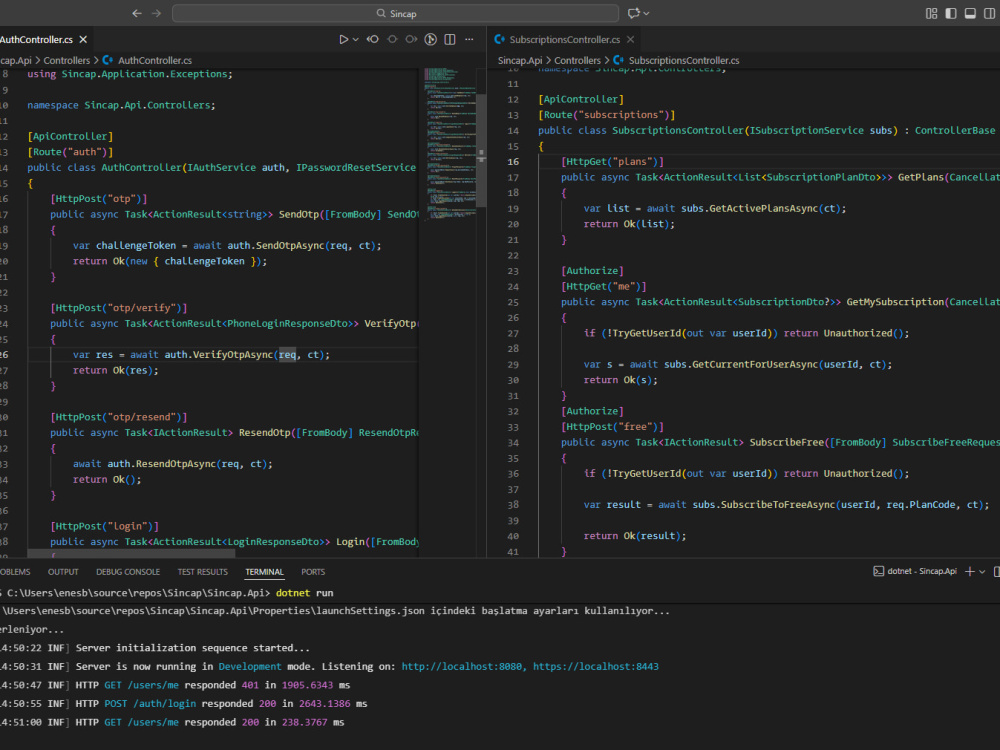1000x750 pixels.
Task: Click return Ok(result); in SubscriptionsController
Action: click(635, 536)
